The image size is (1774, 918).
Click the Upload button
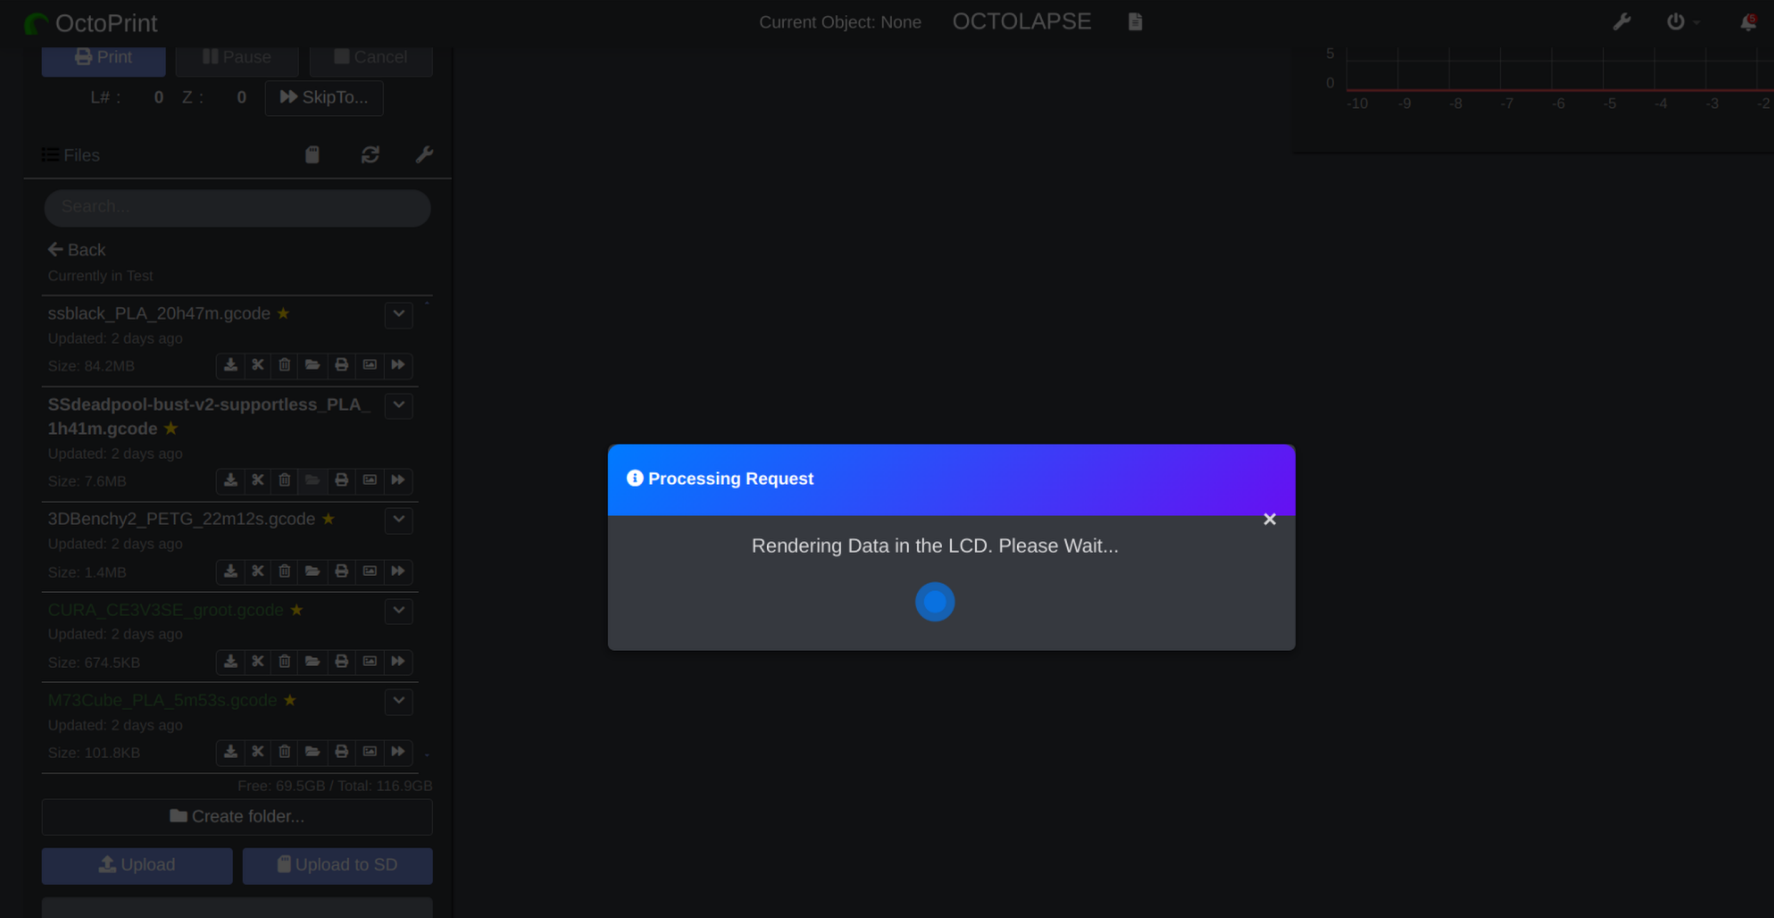(x=137, y=866)
